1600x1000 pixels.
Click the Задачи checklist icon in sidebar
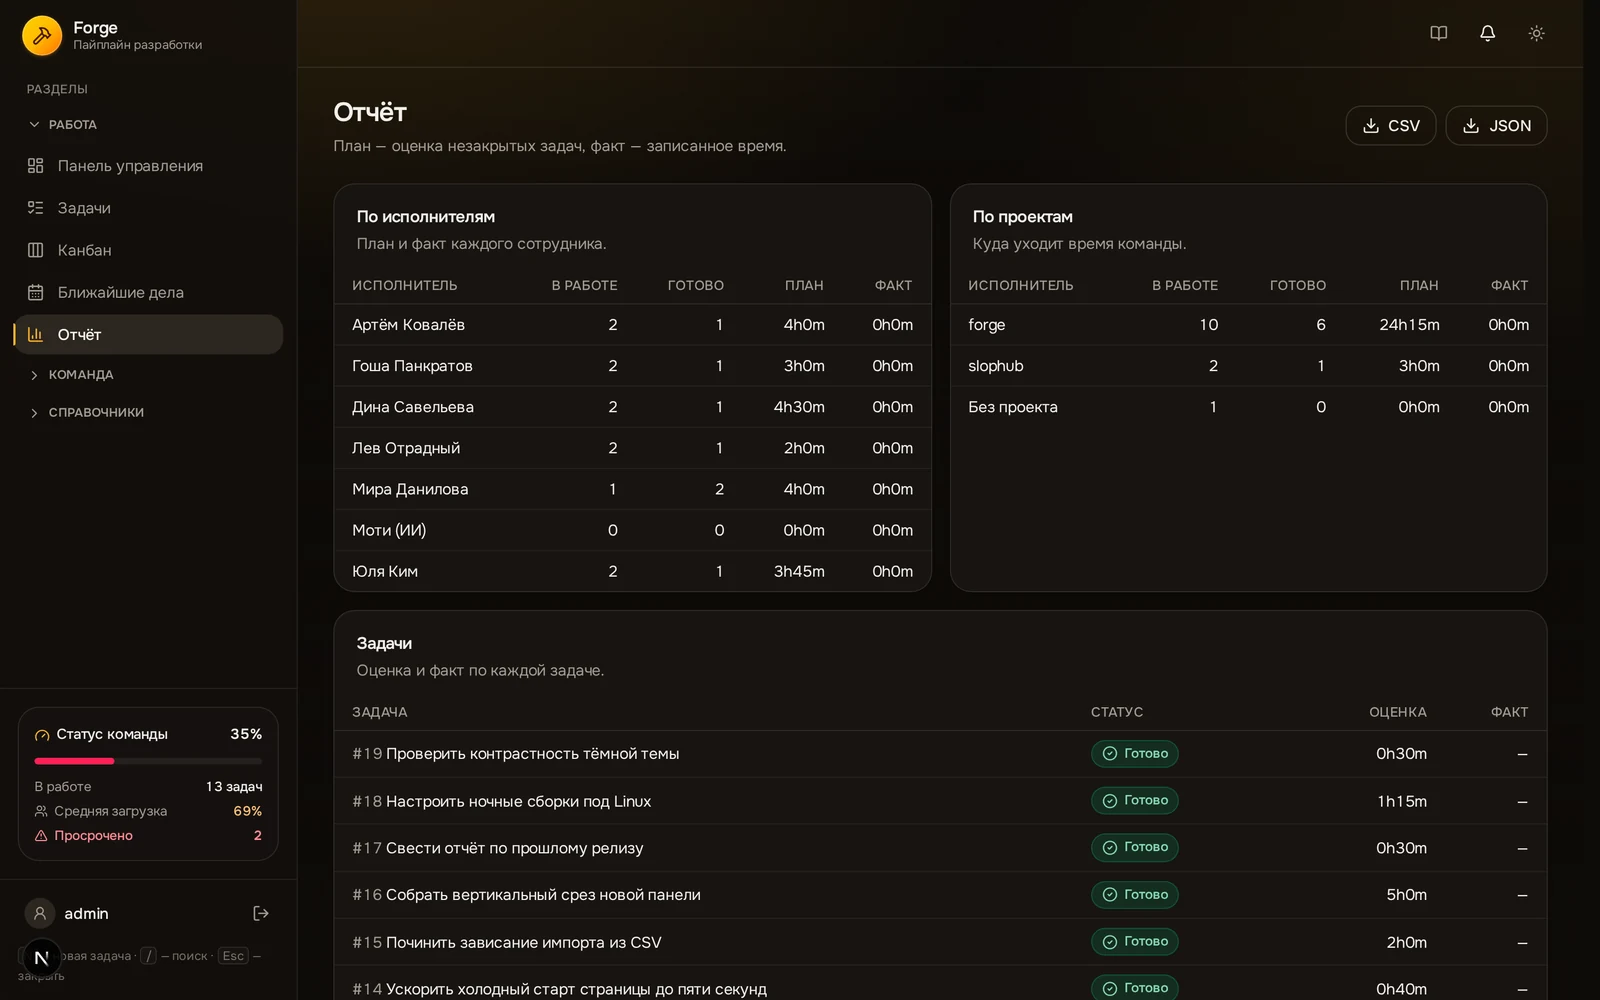(36, 208)
